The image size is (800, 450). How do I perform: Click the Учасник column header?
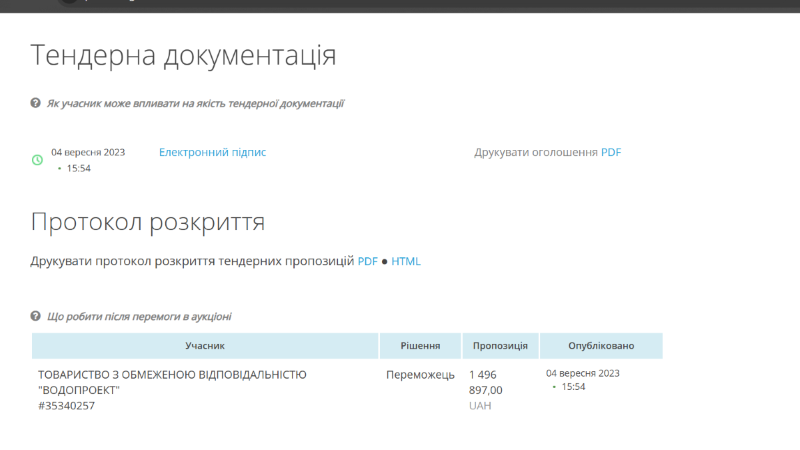(205, 346)
